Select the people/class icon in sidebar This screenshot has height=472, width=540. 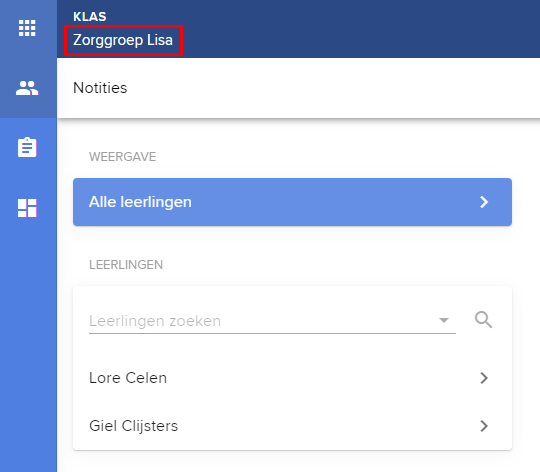click(x=27, y=88)
